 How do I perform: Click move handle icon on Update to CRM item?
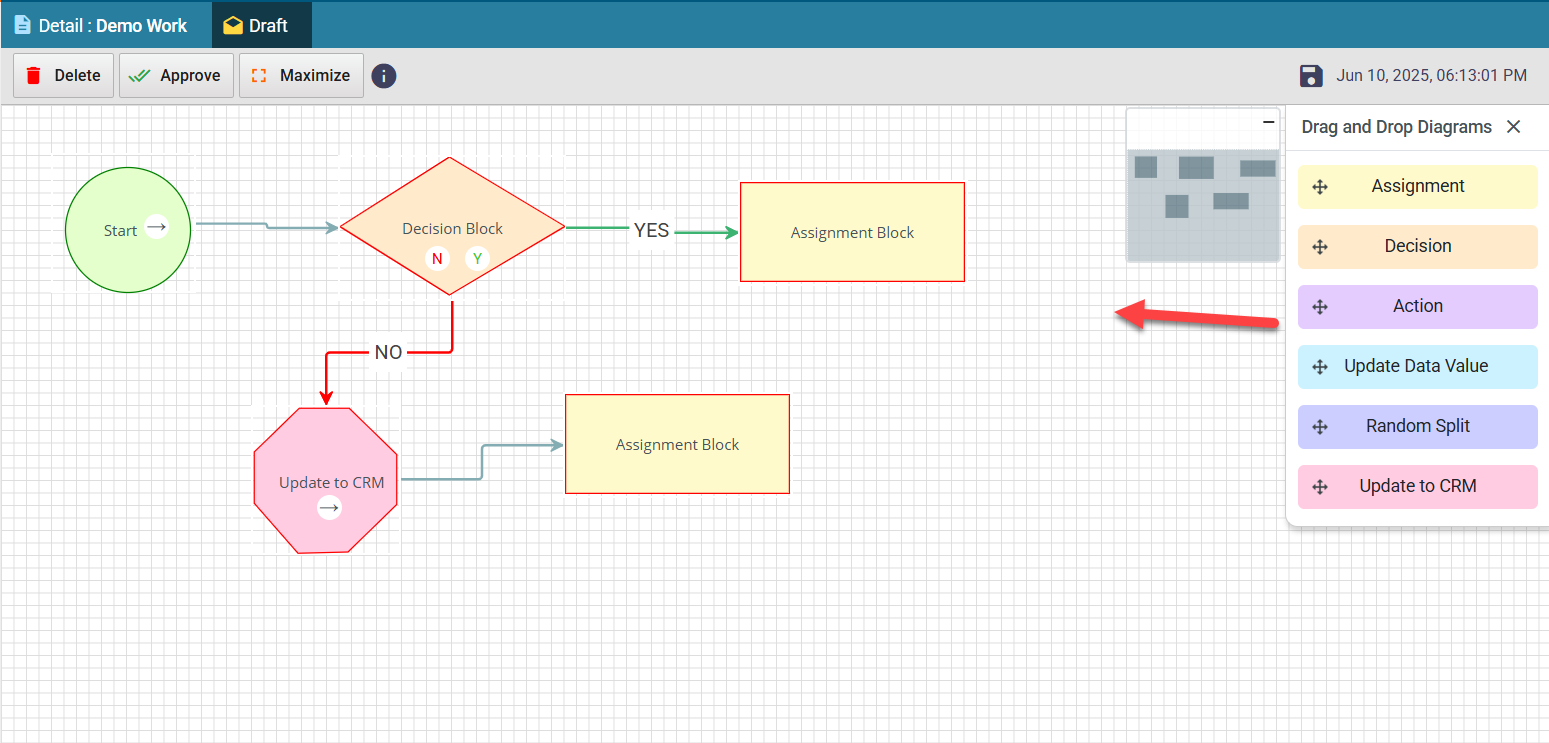pos(1320,487)
